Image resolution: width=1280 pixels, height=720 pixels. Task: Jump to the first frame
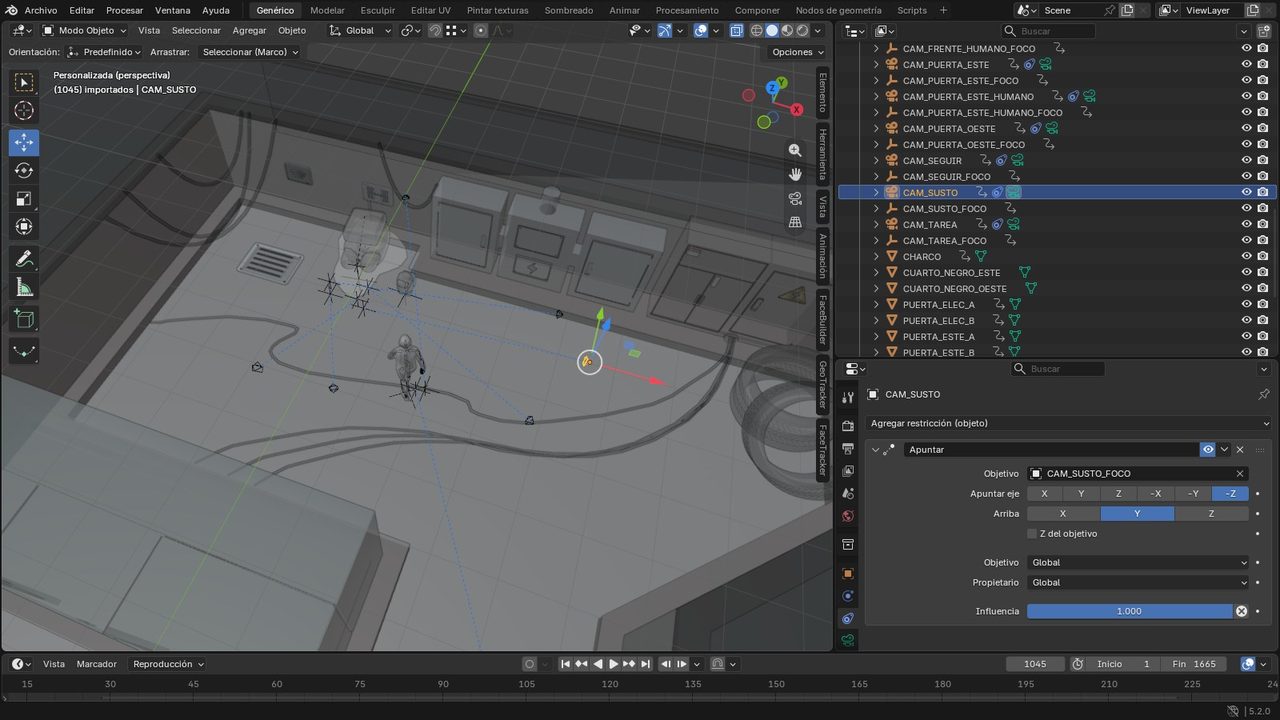(x=565, y=664)
